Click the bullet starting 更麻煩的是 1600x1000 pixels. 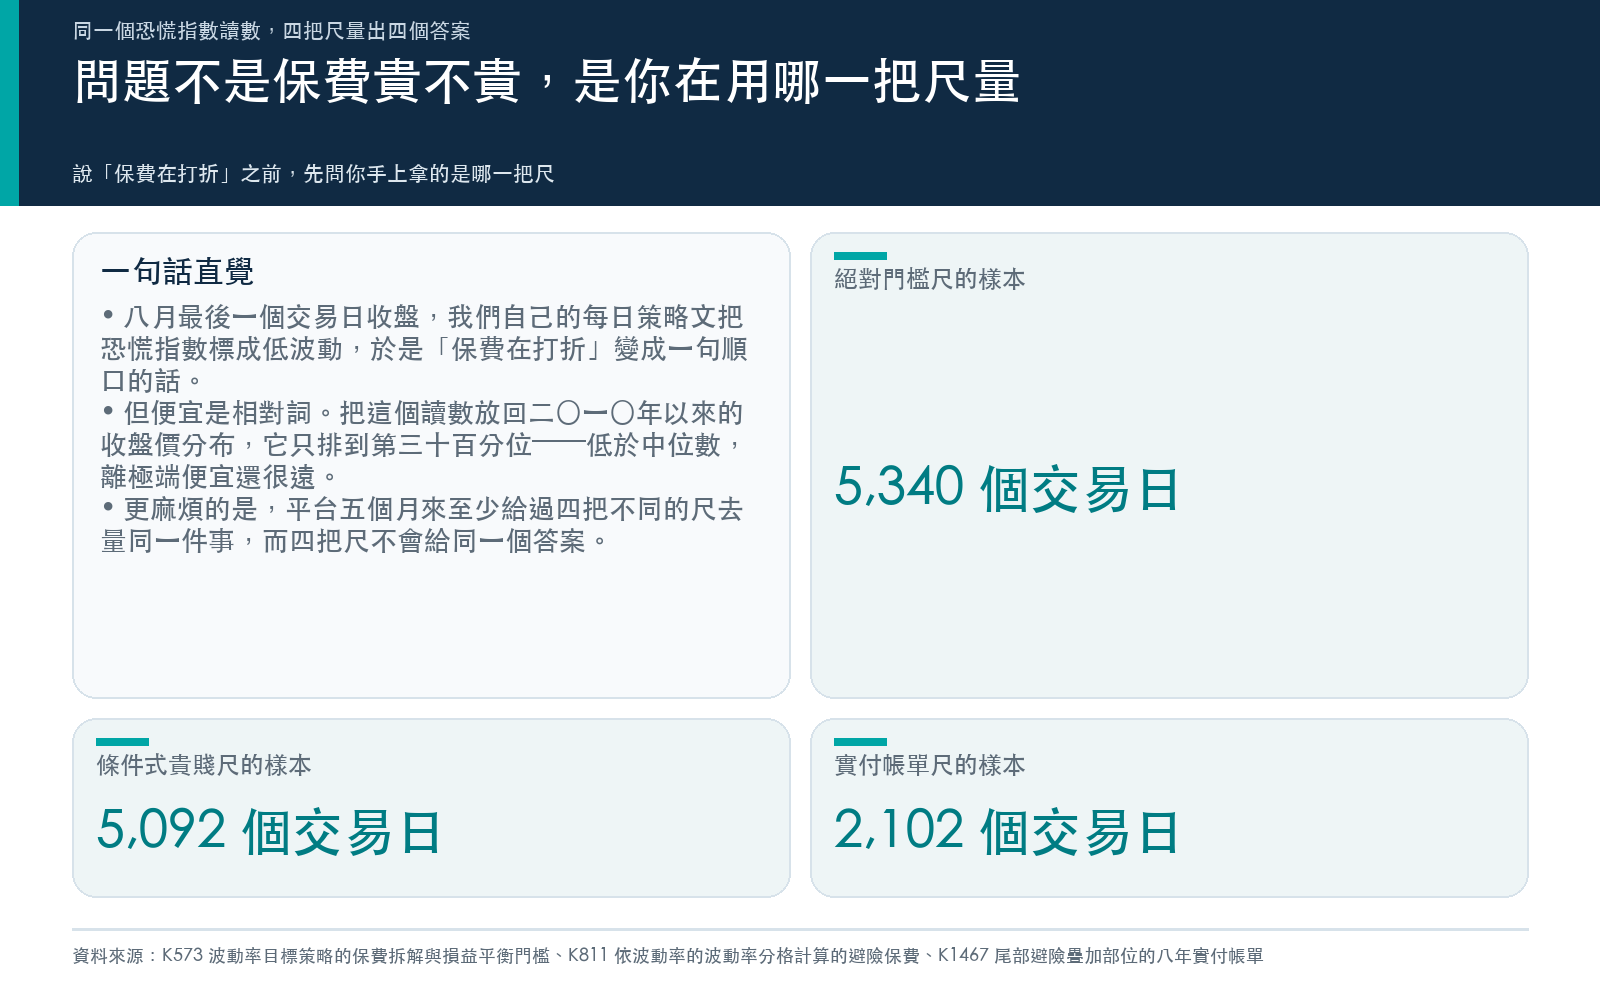(x=424, y=525)
